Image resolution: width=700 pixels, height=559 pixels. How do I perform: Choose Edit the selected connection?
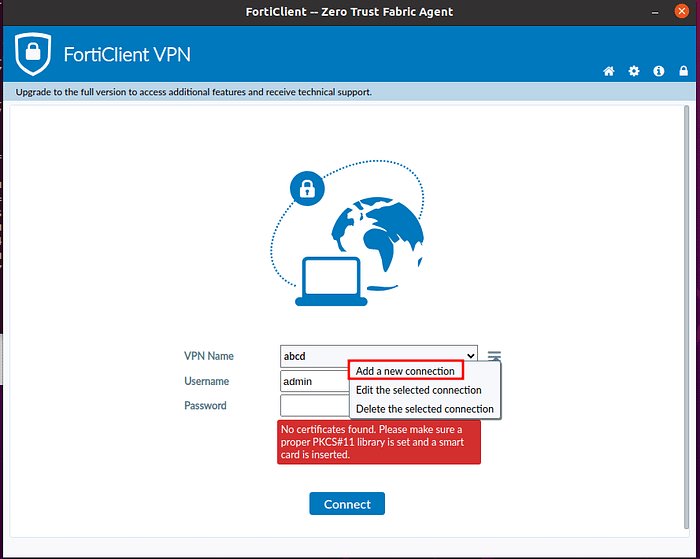[418, 390]
